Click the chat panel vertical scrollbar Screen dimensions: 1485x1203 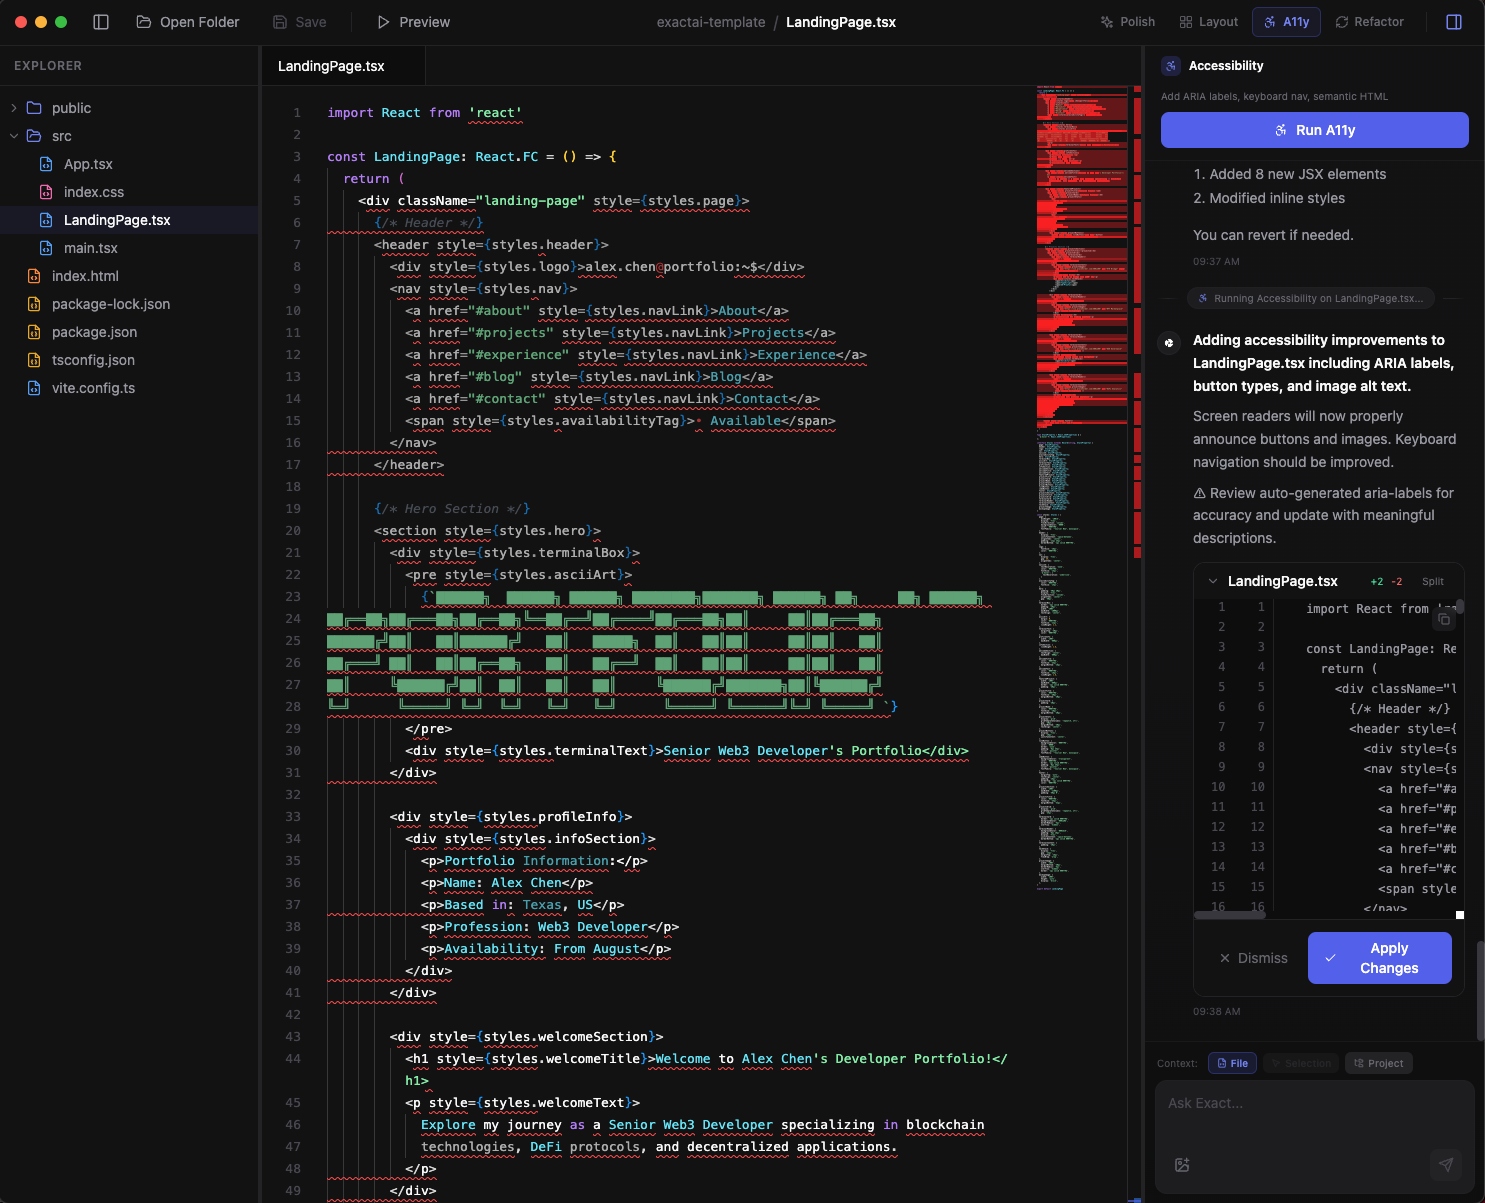point(1480,990)
